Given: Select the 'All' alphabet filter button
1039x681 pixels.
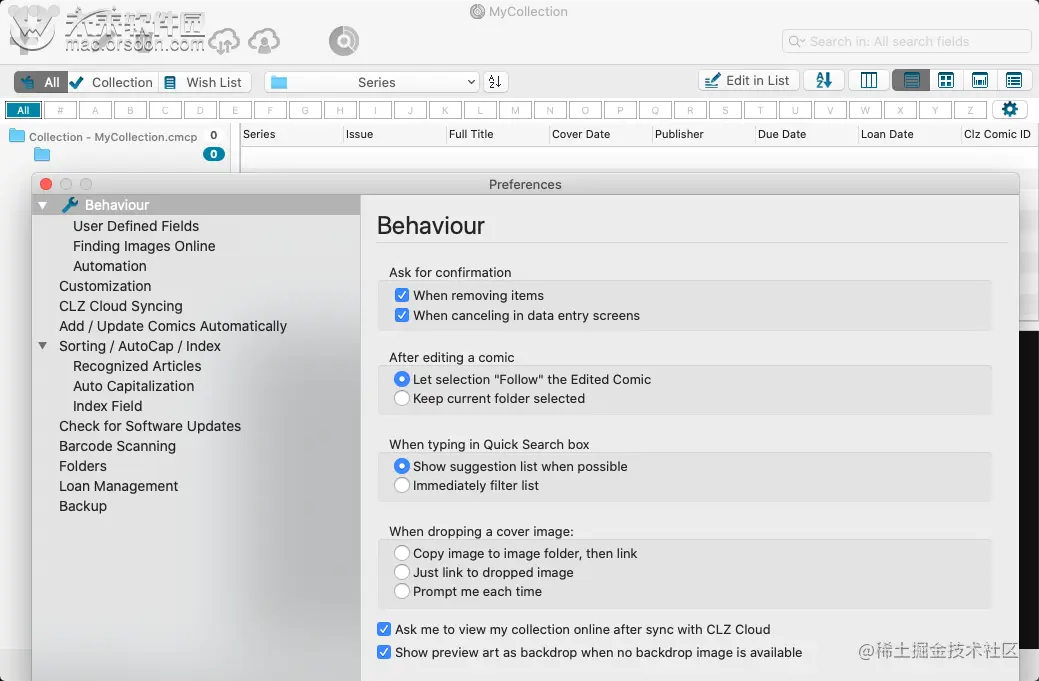Looking at the screenshot, I should 23,110.
